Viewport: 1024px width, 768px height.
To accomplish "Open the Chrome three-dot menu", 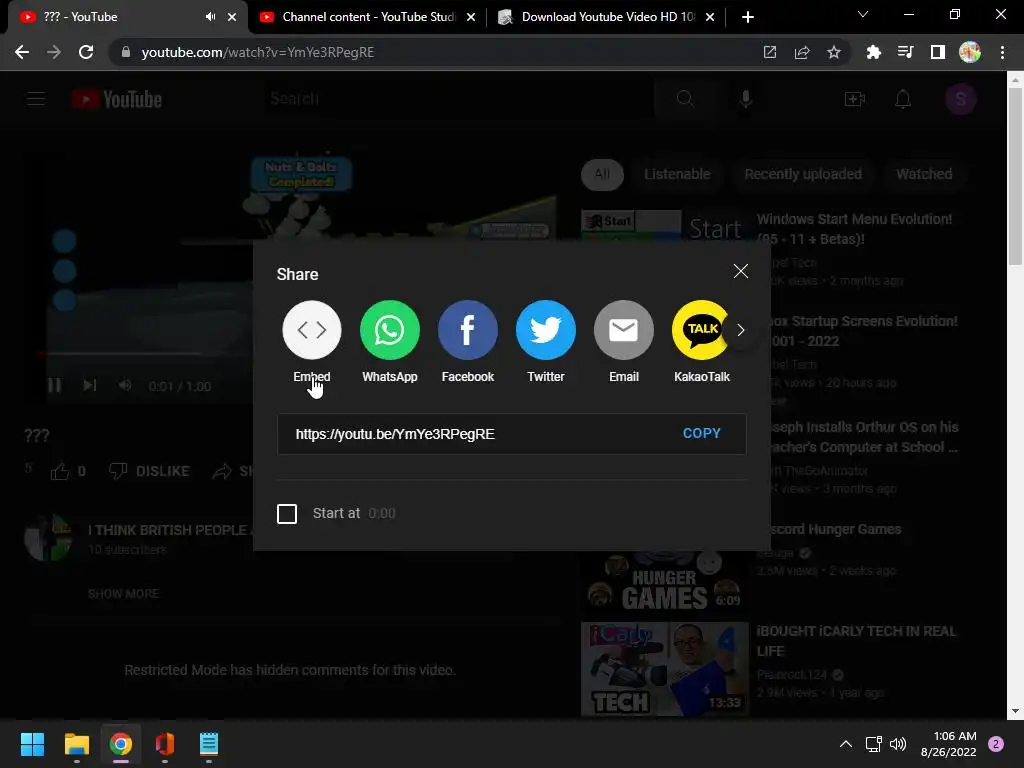I will [x=1002, y=52].
